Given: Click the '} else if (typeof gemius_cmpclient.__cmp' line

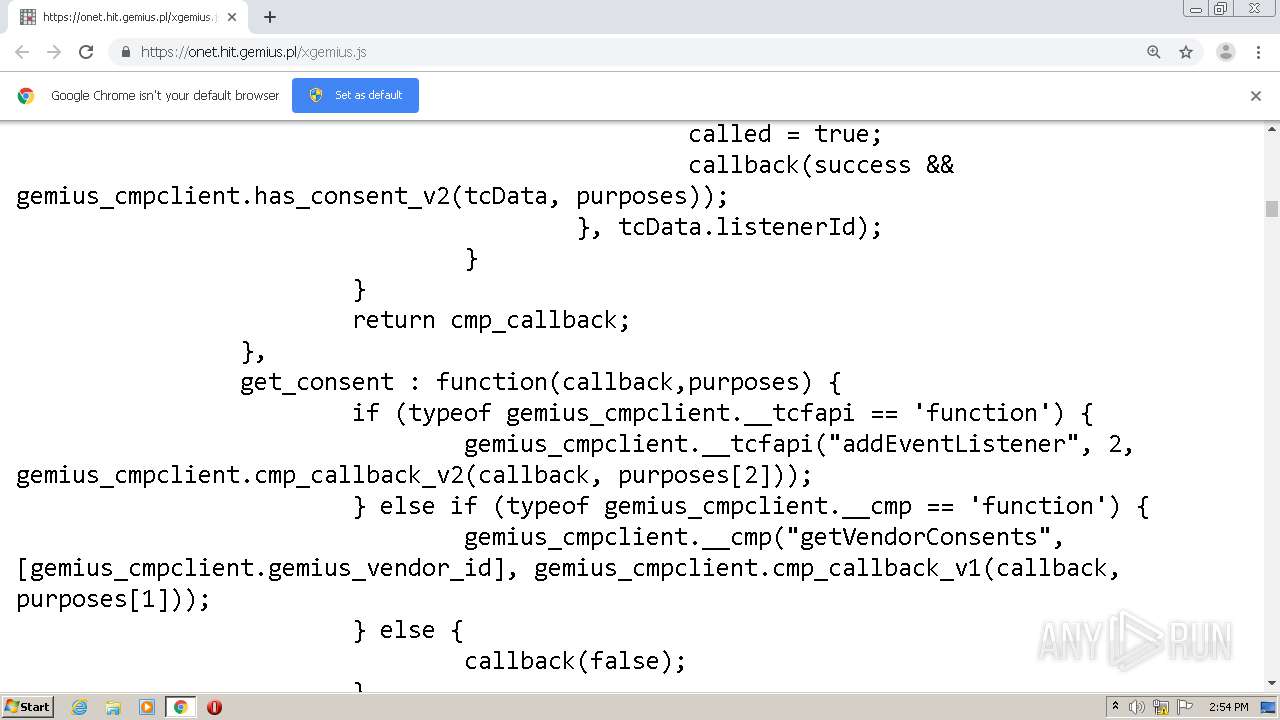Looking at the screenshot, I should (751, 506).
